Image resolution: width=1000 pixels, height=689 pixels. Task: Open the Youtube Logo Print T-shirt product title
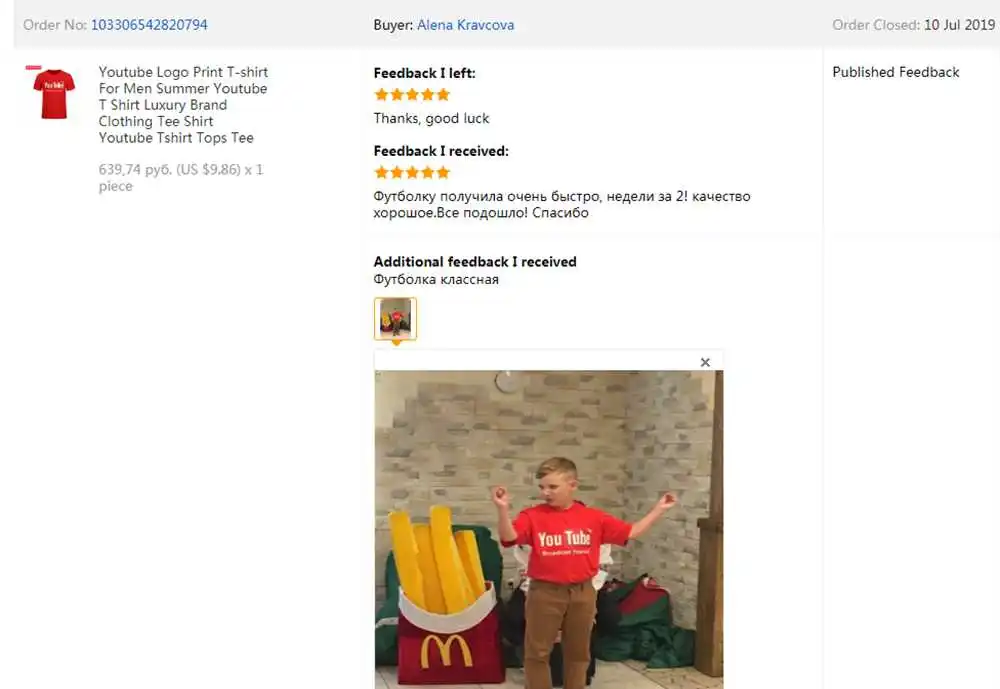coord(183,105)
